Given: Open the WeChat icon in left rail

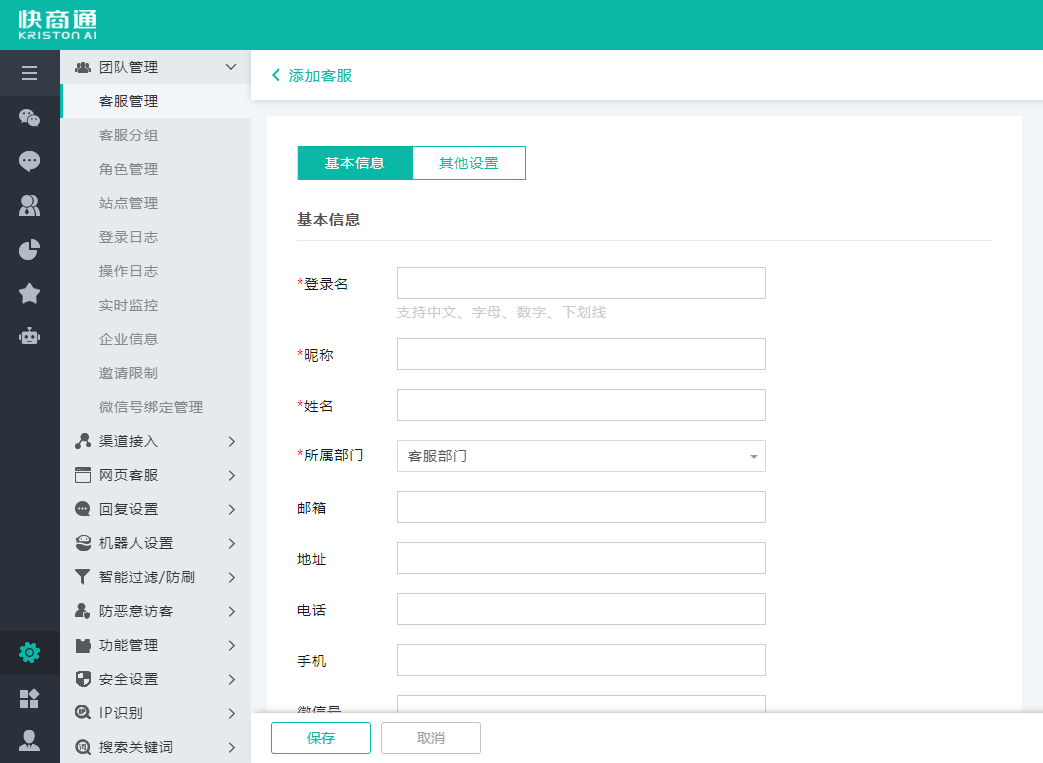Looking at the screenshot, I should click(x=29, y=118).
